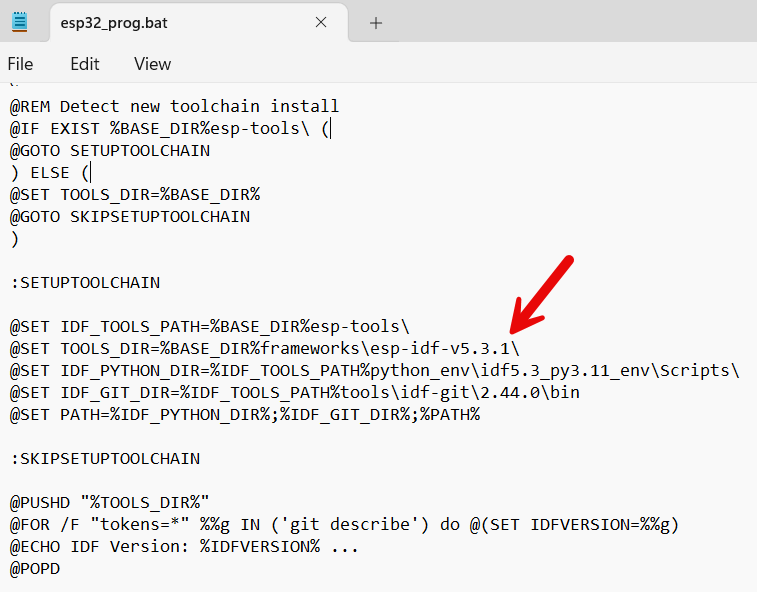Click the '@GOTO SKIPSETUPTOOLCHAIN' line
757x592 pixels.
click(x=130, y=216)
